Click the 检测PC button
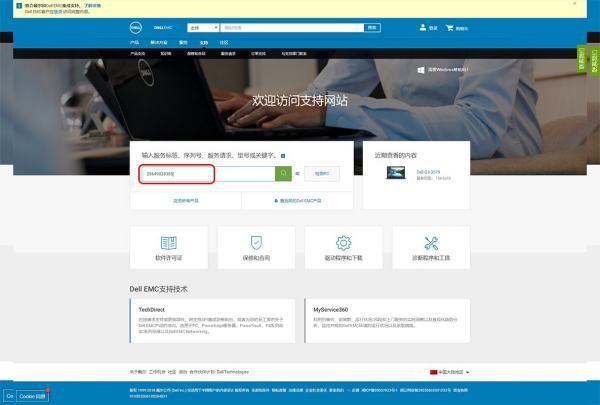The image size is (600, 405). [x=322, y=174]
